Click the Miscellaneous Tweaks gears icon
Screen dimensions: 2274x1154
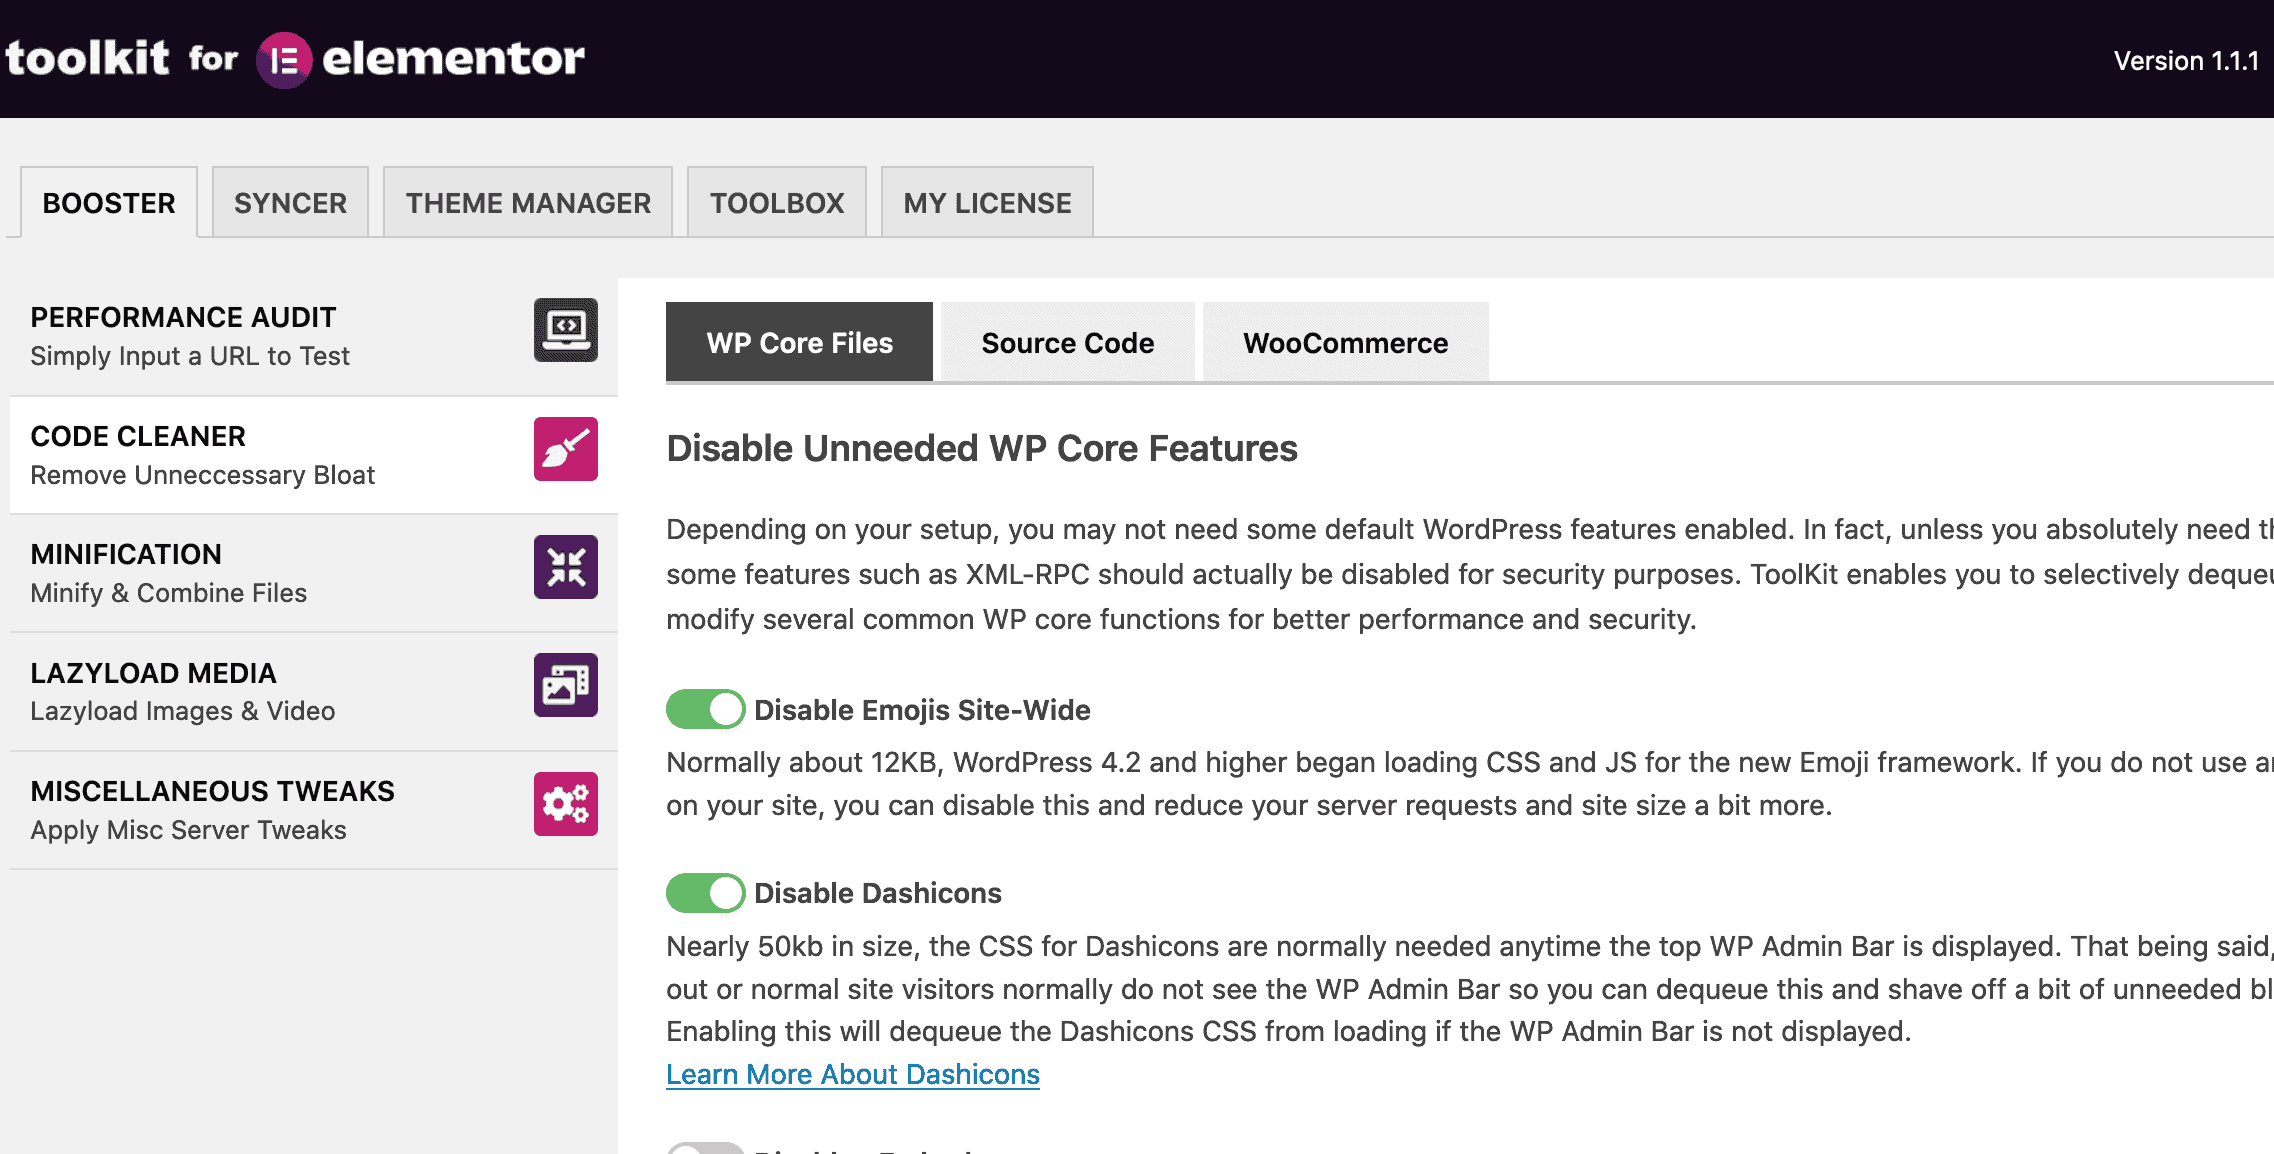click(x=565, y=804)
